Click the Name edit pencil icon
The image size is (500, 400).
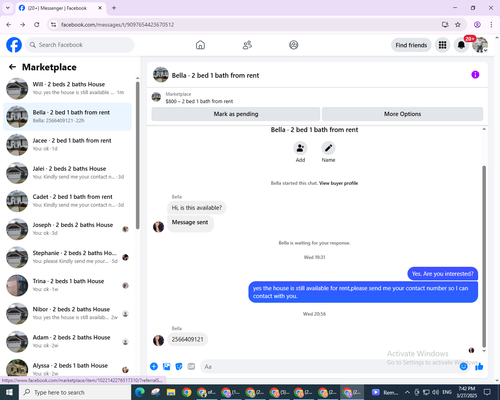328,148
